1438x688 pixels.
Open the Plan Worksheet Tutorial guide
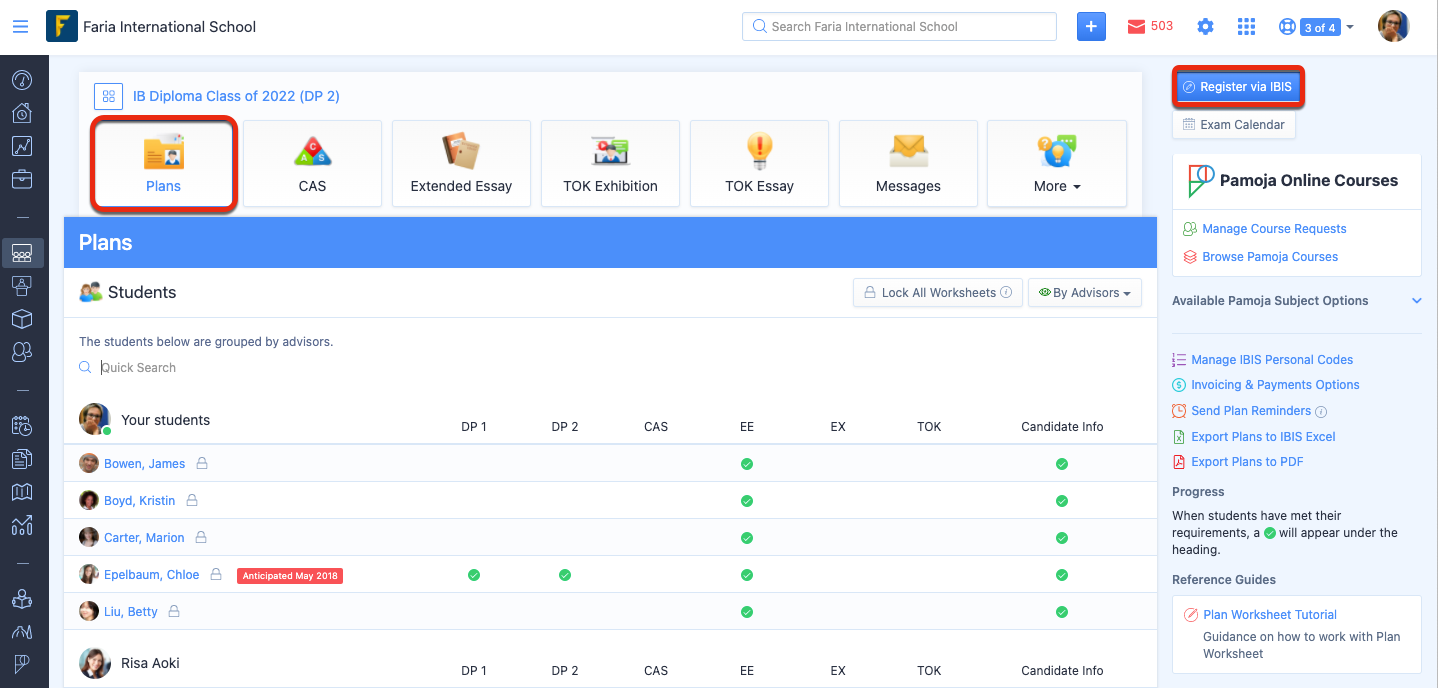click(1270, 615)
